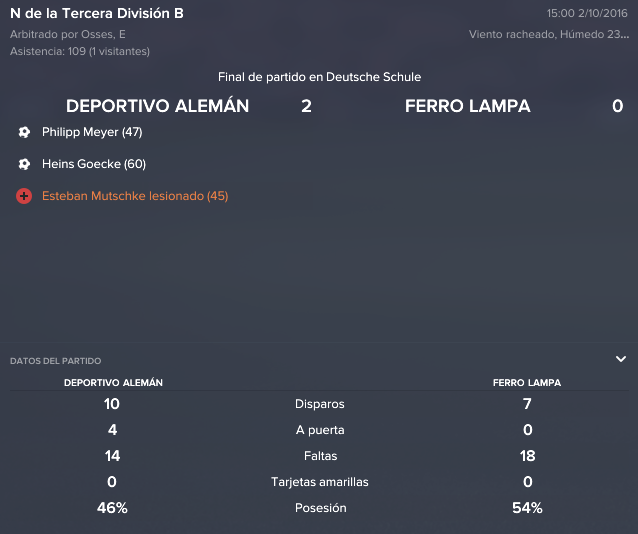Click the goal ball icon beside Philipp Meyer
The height and width of the screenshot is (534, 638).
[24, 132]
